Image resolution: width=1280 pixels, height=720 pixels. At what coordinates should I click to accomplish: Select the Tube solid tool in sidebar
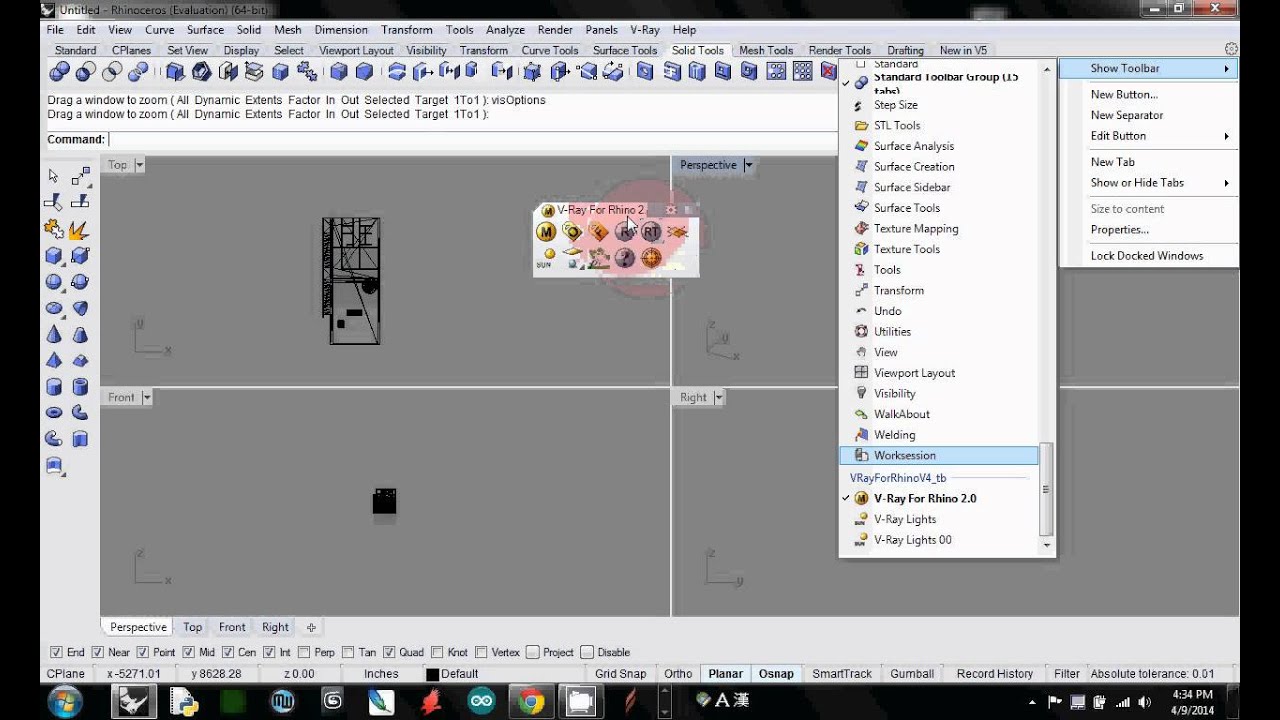point(80,387)
